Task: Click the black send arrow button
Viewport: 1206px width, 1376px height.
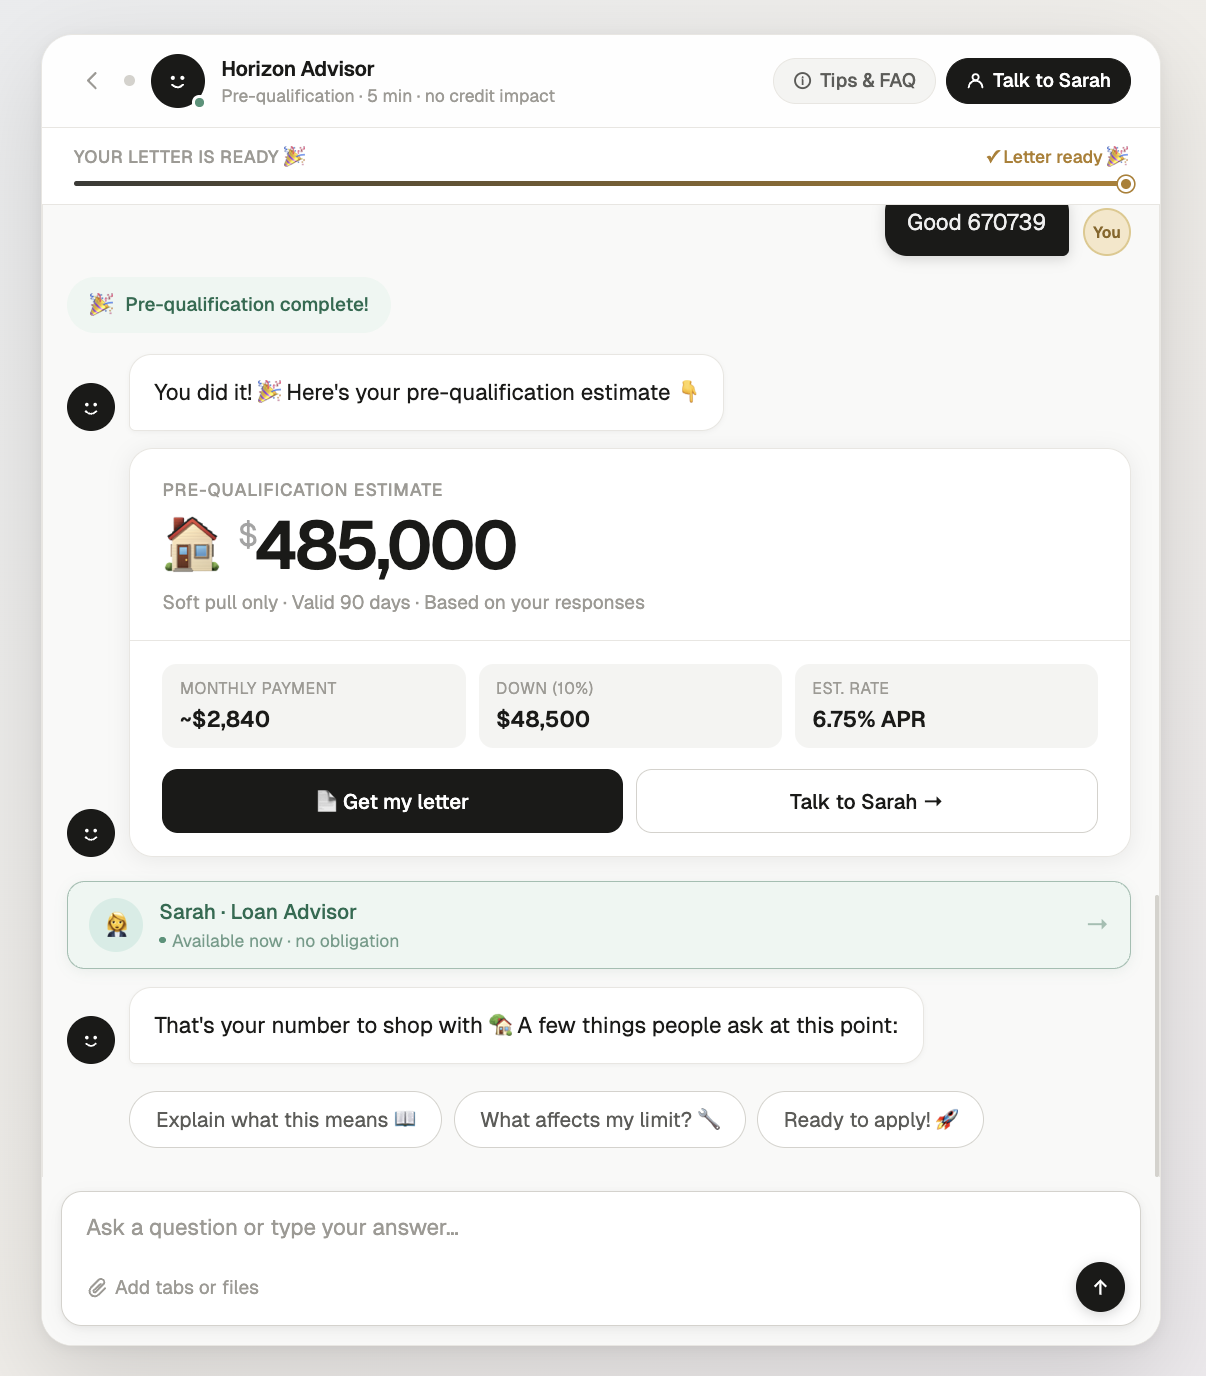Action: pyautogui.click(x=1100, y=1287)
